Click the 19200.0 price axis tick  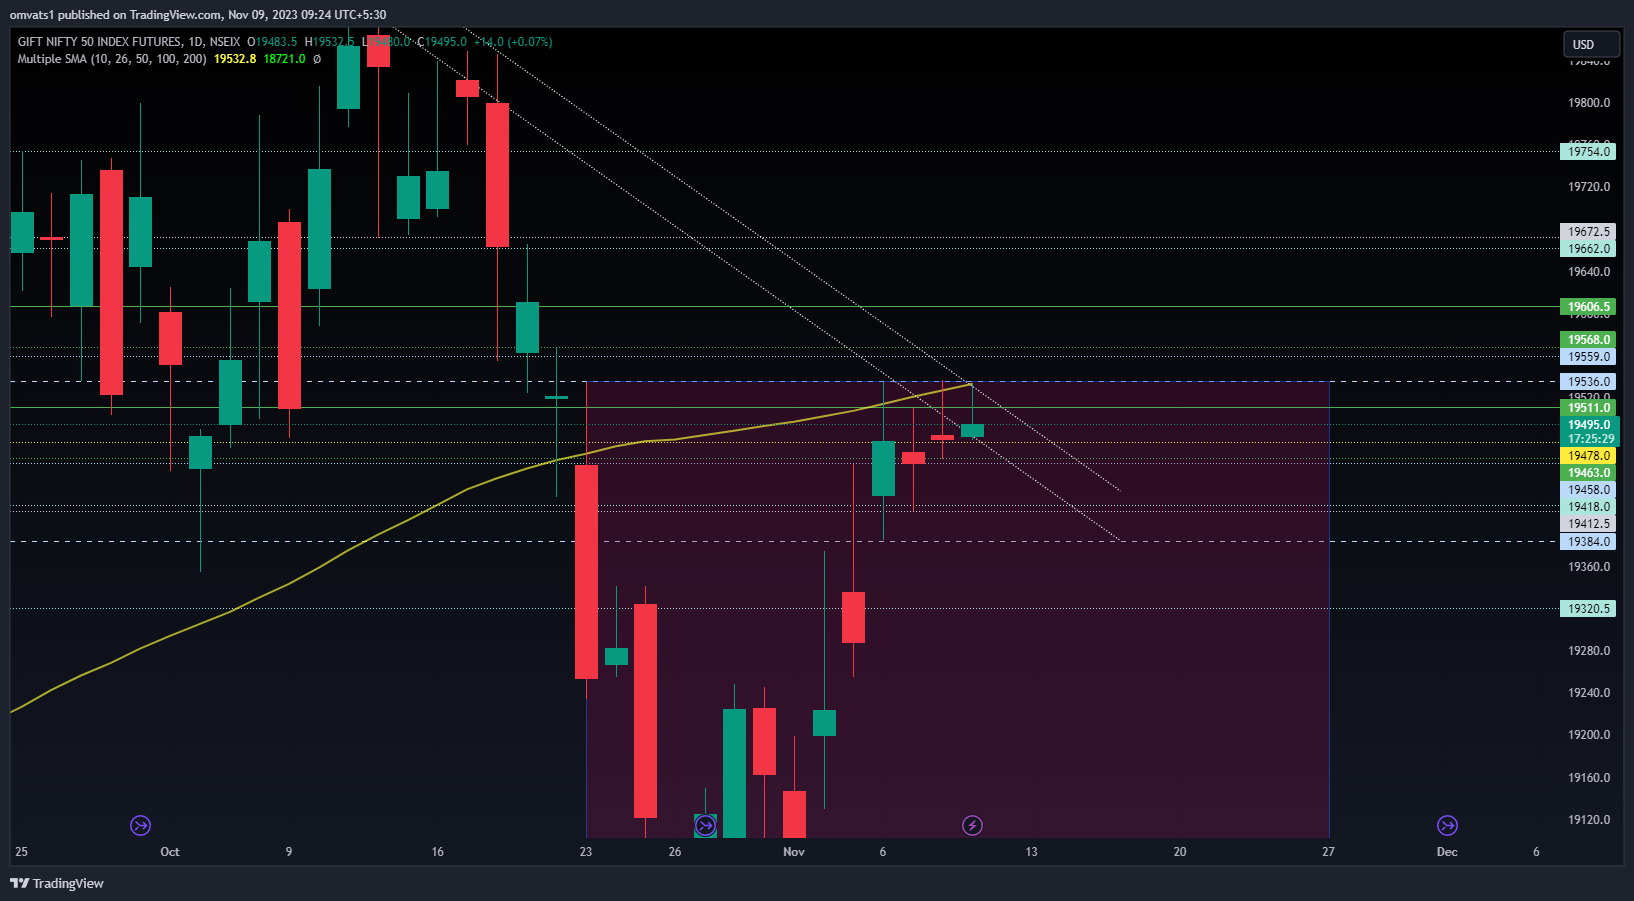tap(1589, 735)
